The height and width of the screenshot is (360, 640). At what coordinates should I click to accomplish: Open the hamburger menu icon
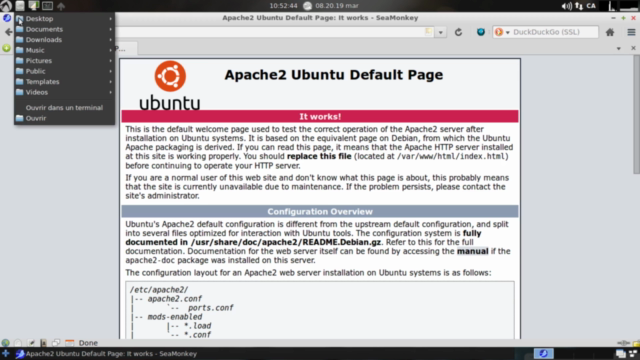coord(631,32)
